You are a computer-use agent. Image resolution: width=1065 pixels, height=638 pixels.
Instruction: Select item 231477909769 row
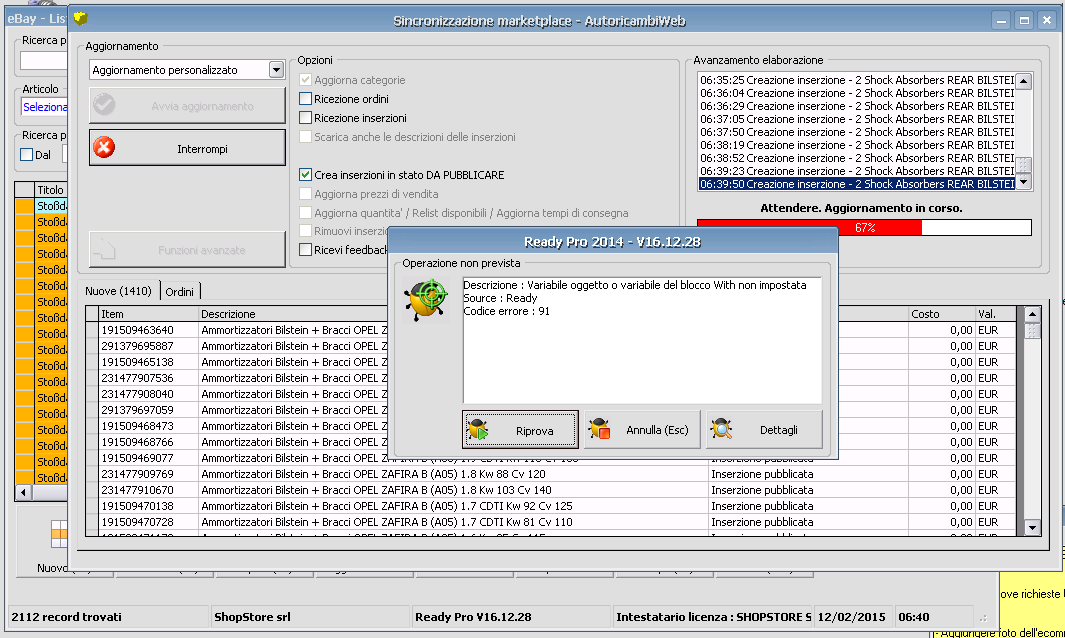click(550, 474)
